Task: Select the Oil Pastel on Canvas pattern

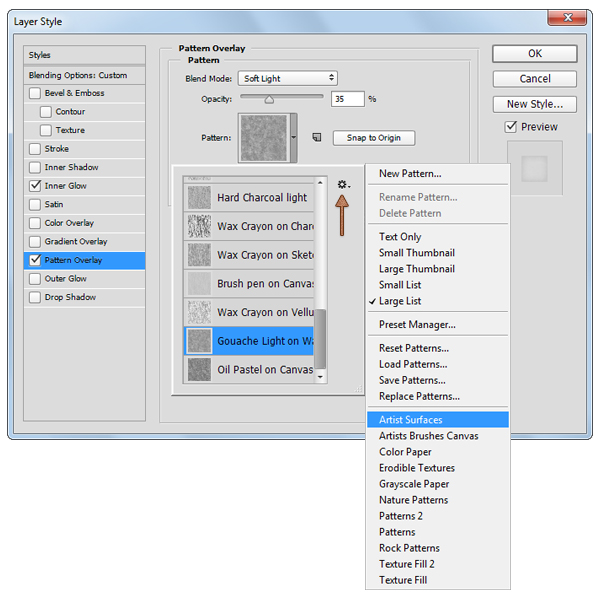Action: (249, 369)
